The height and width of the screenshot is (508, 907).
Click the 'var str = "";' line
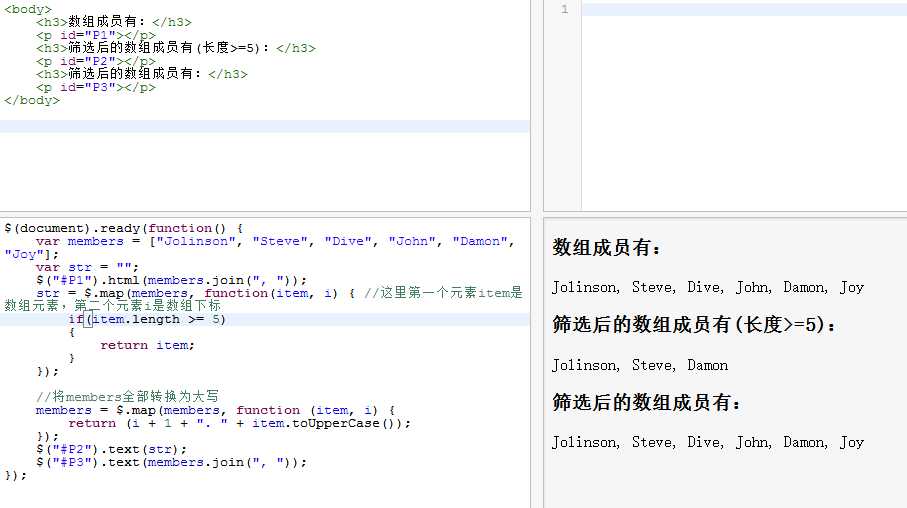87,267
